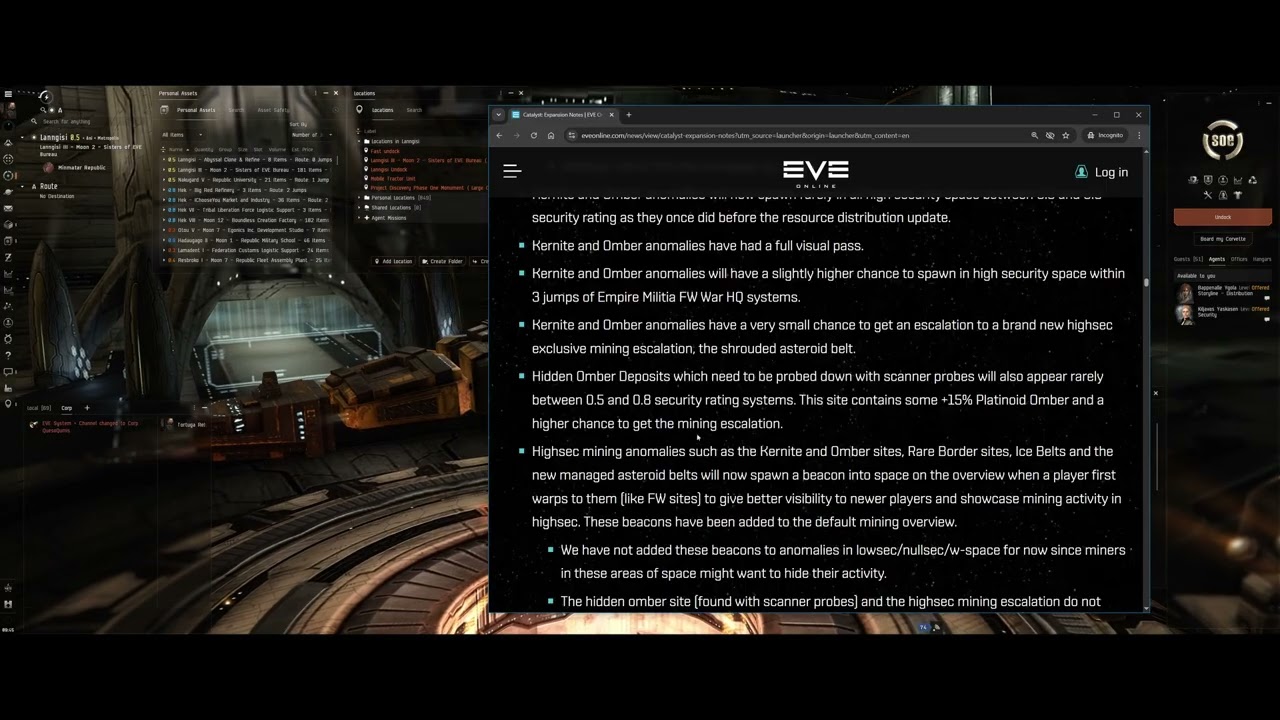
Task: Click the EVE Online logo
Action: [x=816, y=173]
